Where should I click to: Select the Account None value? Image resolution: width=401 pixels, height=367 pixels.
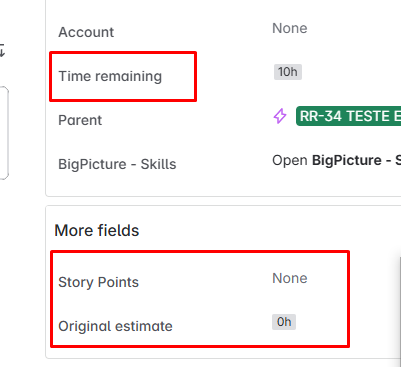(x=290, y=28)
